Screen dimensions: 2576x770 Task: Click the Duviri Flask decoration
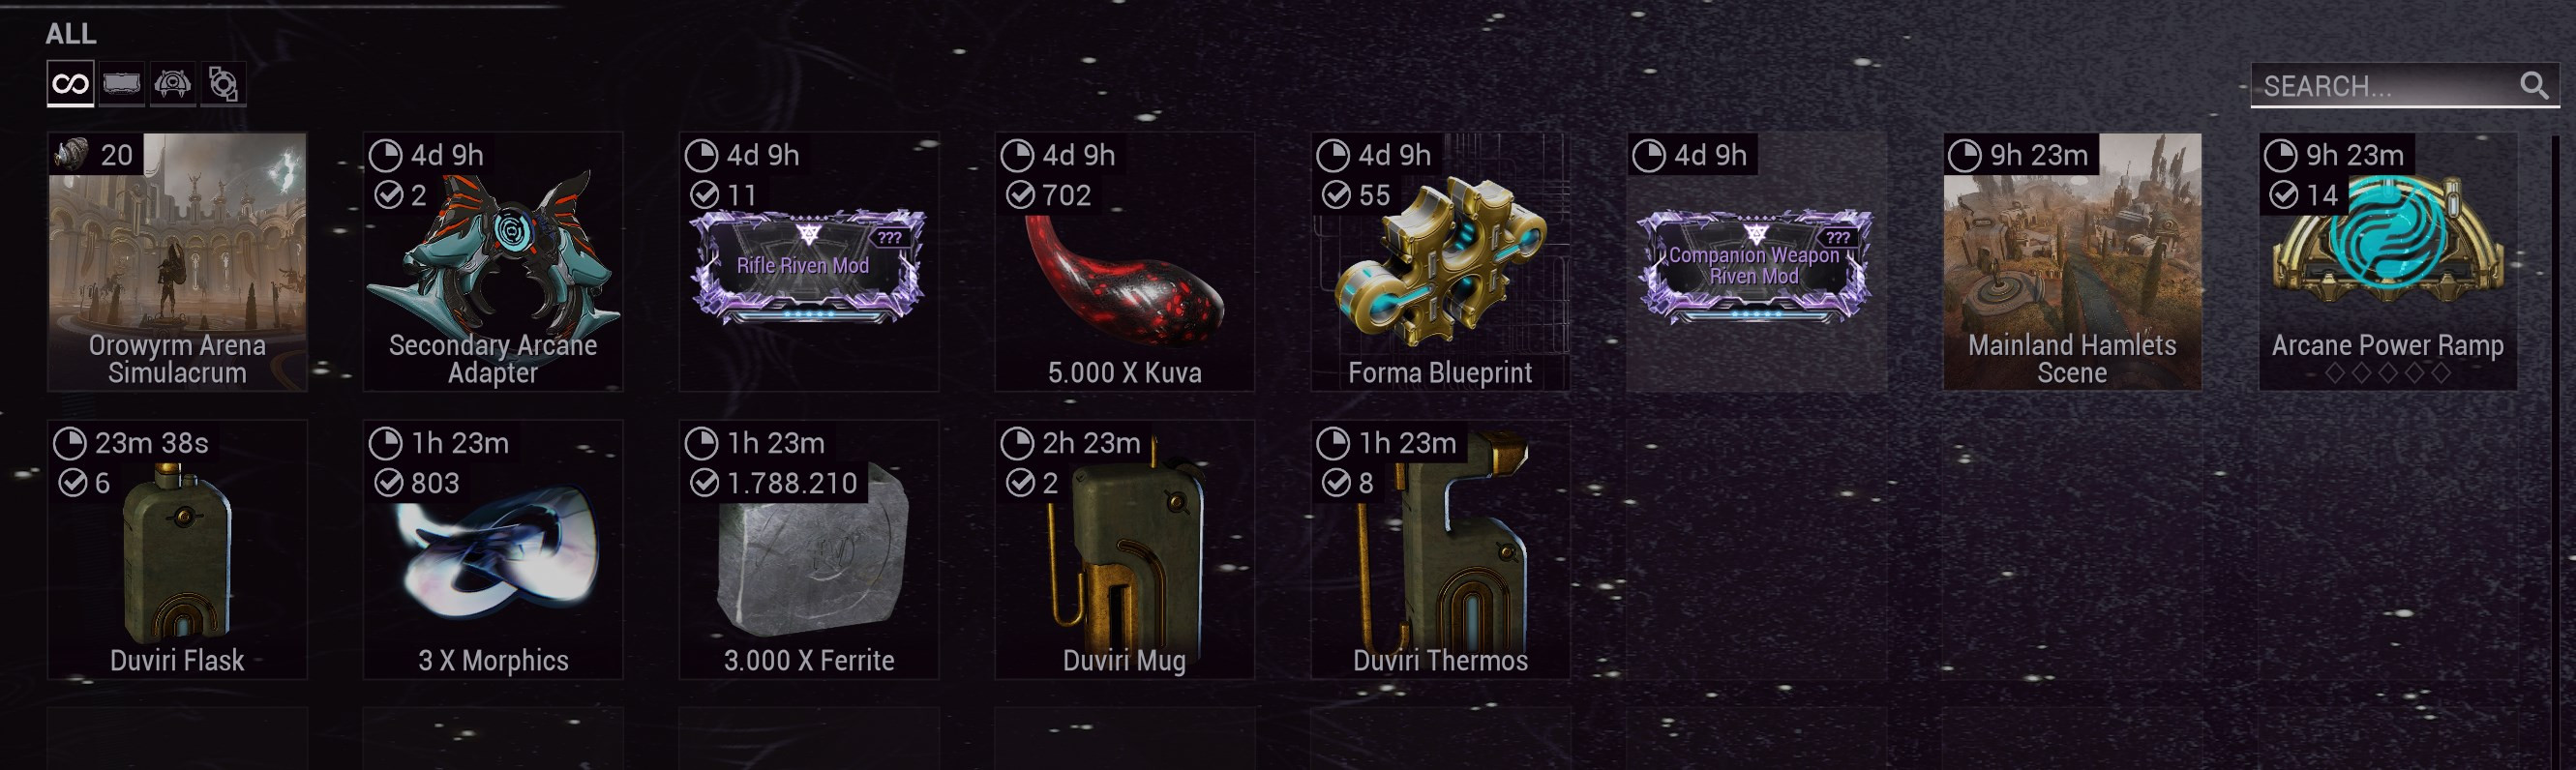tap(177, 549)
